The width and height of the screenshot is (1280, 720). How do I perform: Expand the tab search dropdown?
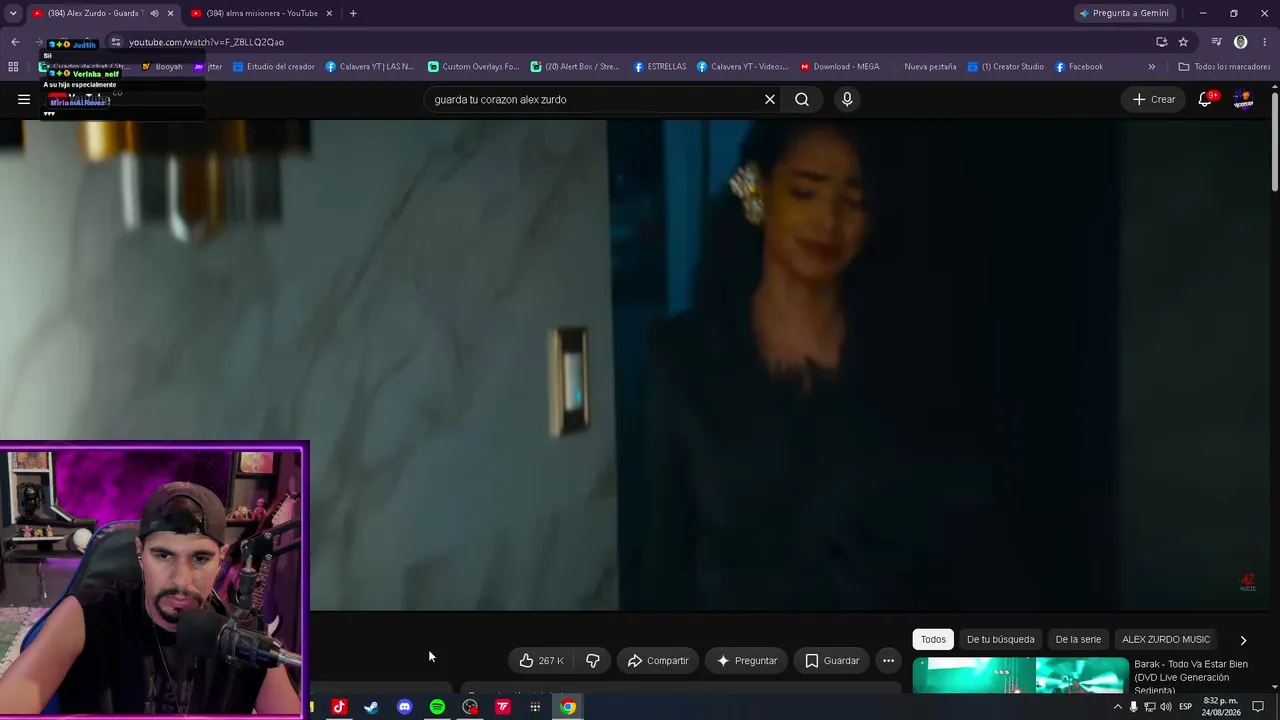click(x=13, y=13)
